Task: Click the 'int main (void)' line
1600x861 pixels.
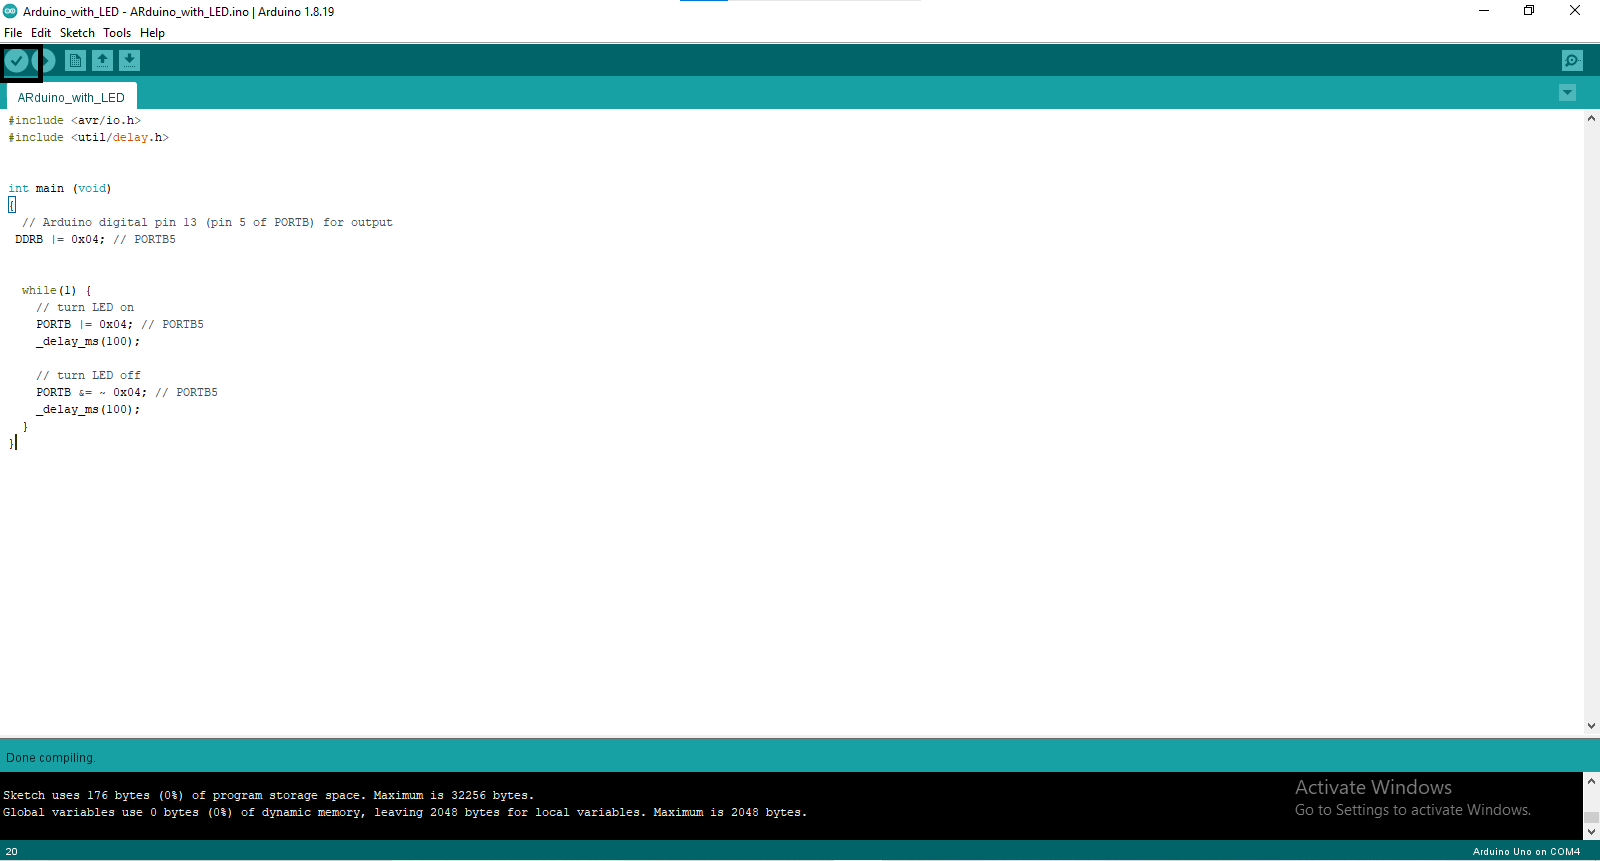Action: click(x=60, y=188)
